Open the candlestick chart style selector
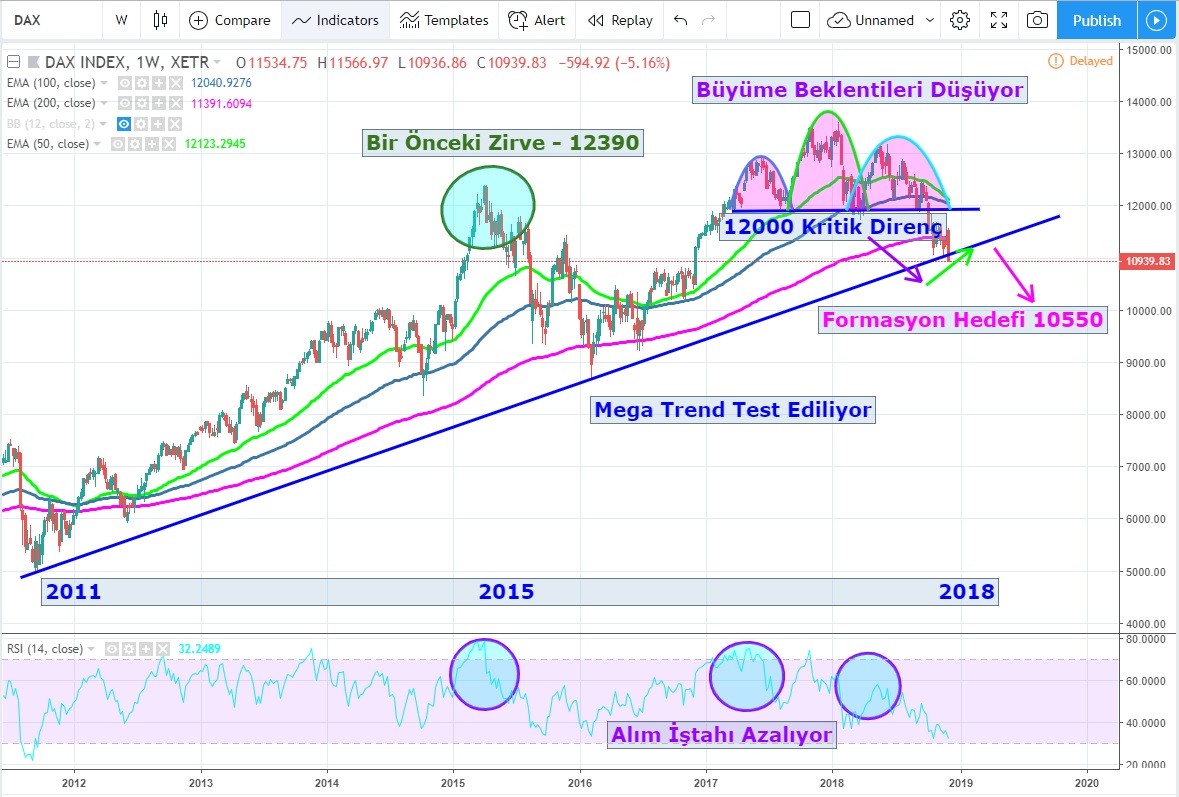Screen dimensions: 1179x797 click(x=160, y=20)
